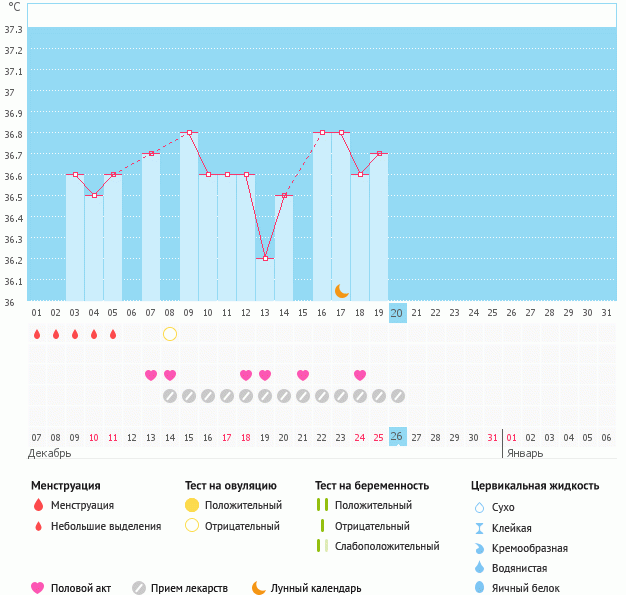Image resolution: width=626 pixels, height=595 pixels.
Task: Click the medication icon on cycle day 20
Action: coord(398,396)
